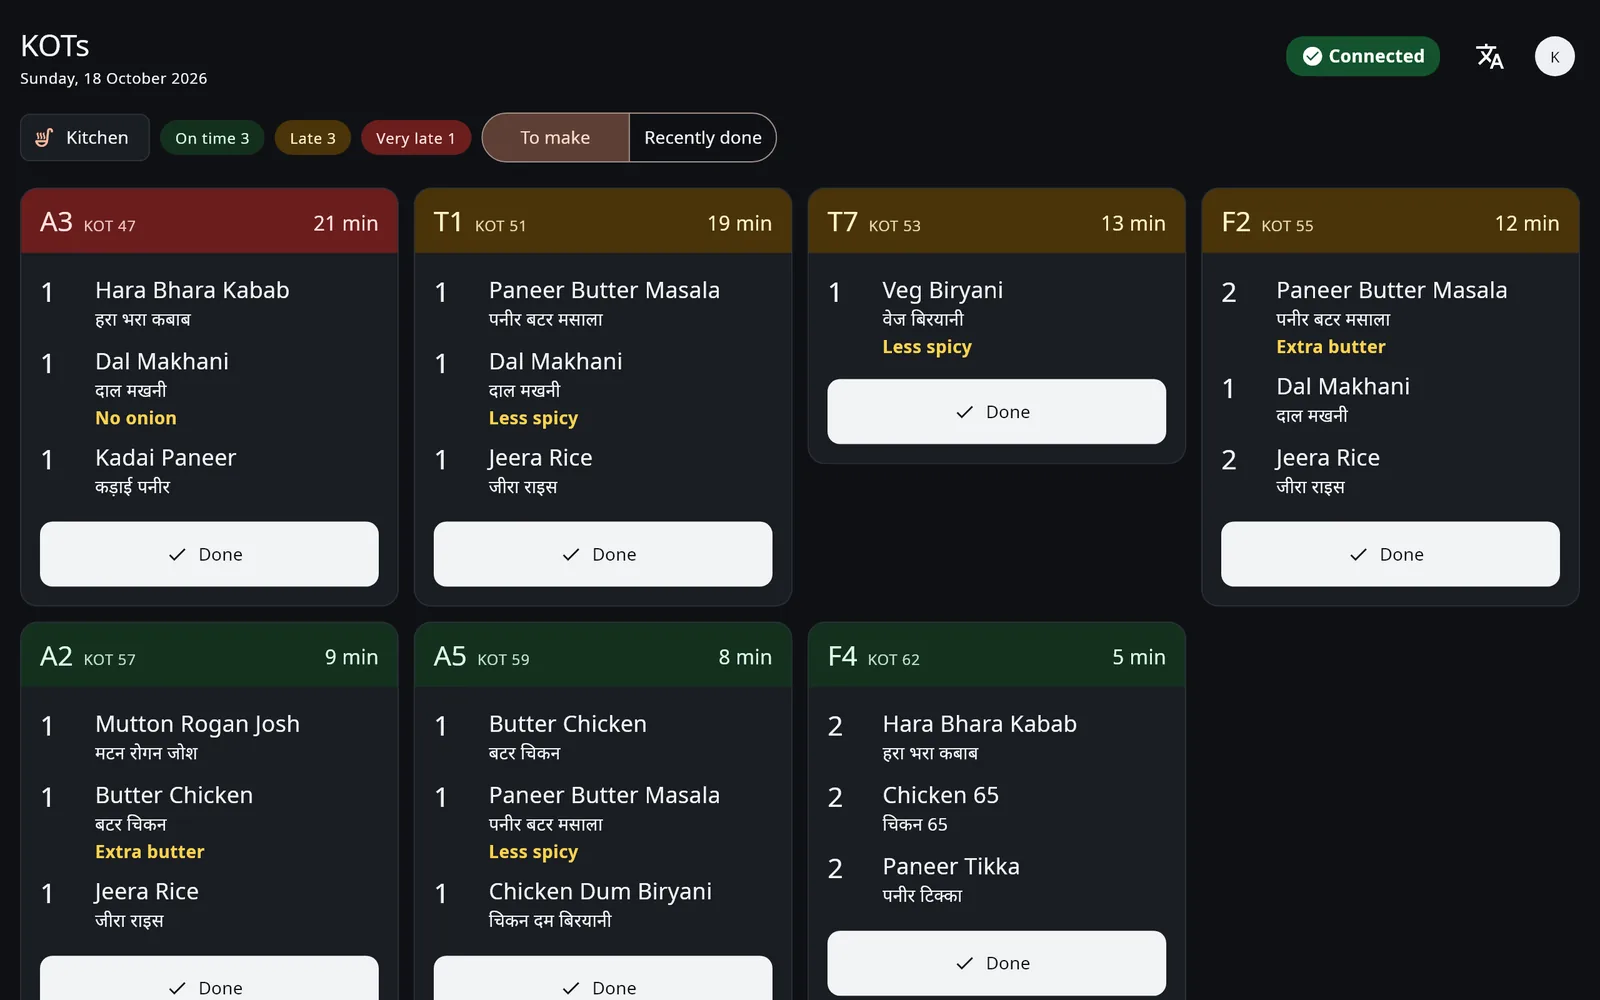Select Chicken Dum Biryani in A5
This screenshot has width=1600, height=1000.
600,892
